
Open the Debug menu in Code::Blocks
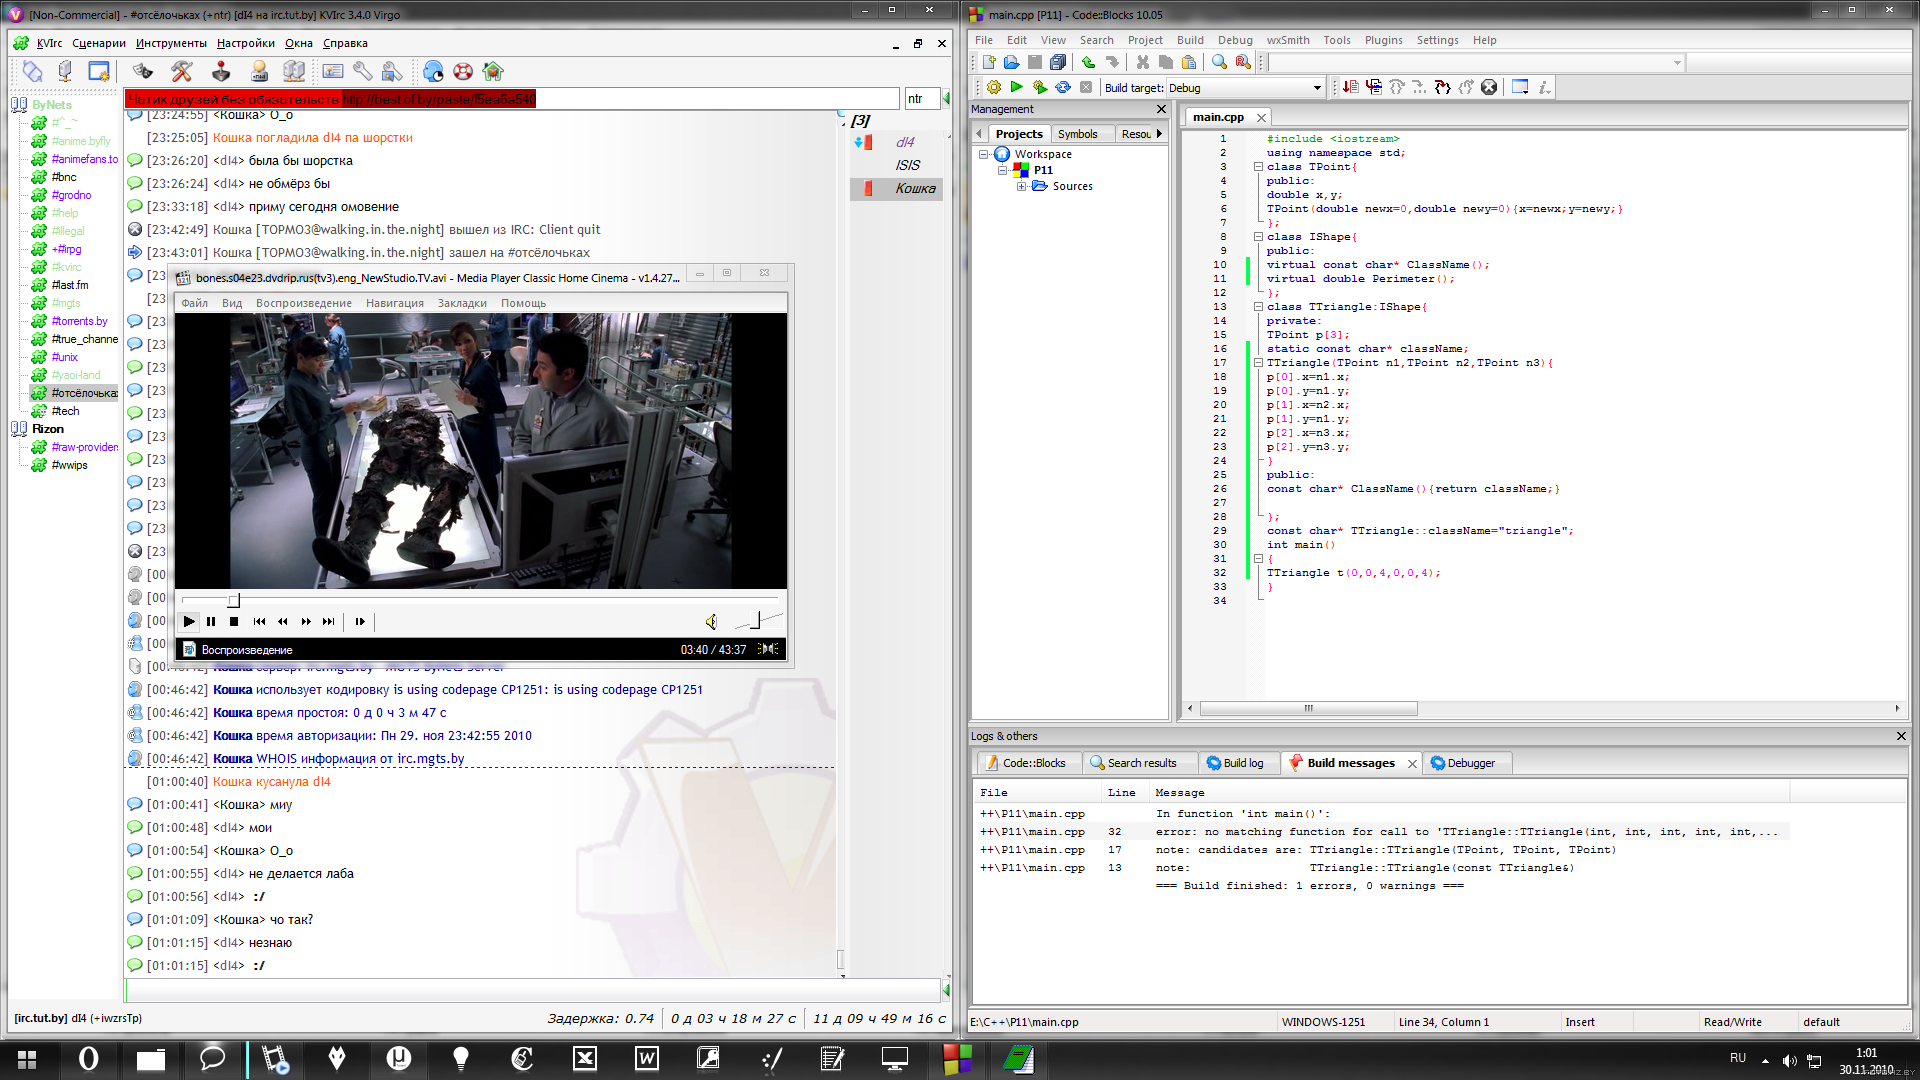[1234, 40]
